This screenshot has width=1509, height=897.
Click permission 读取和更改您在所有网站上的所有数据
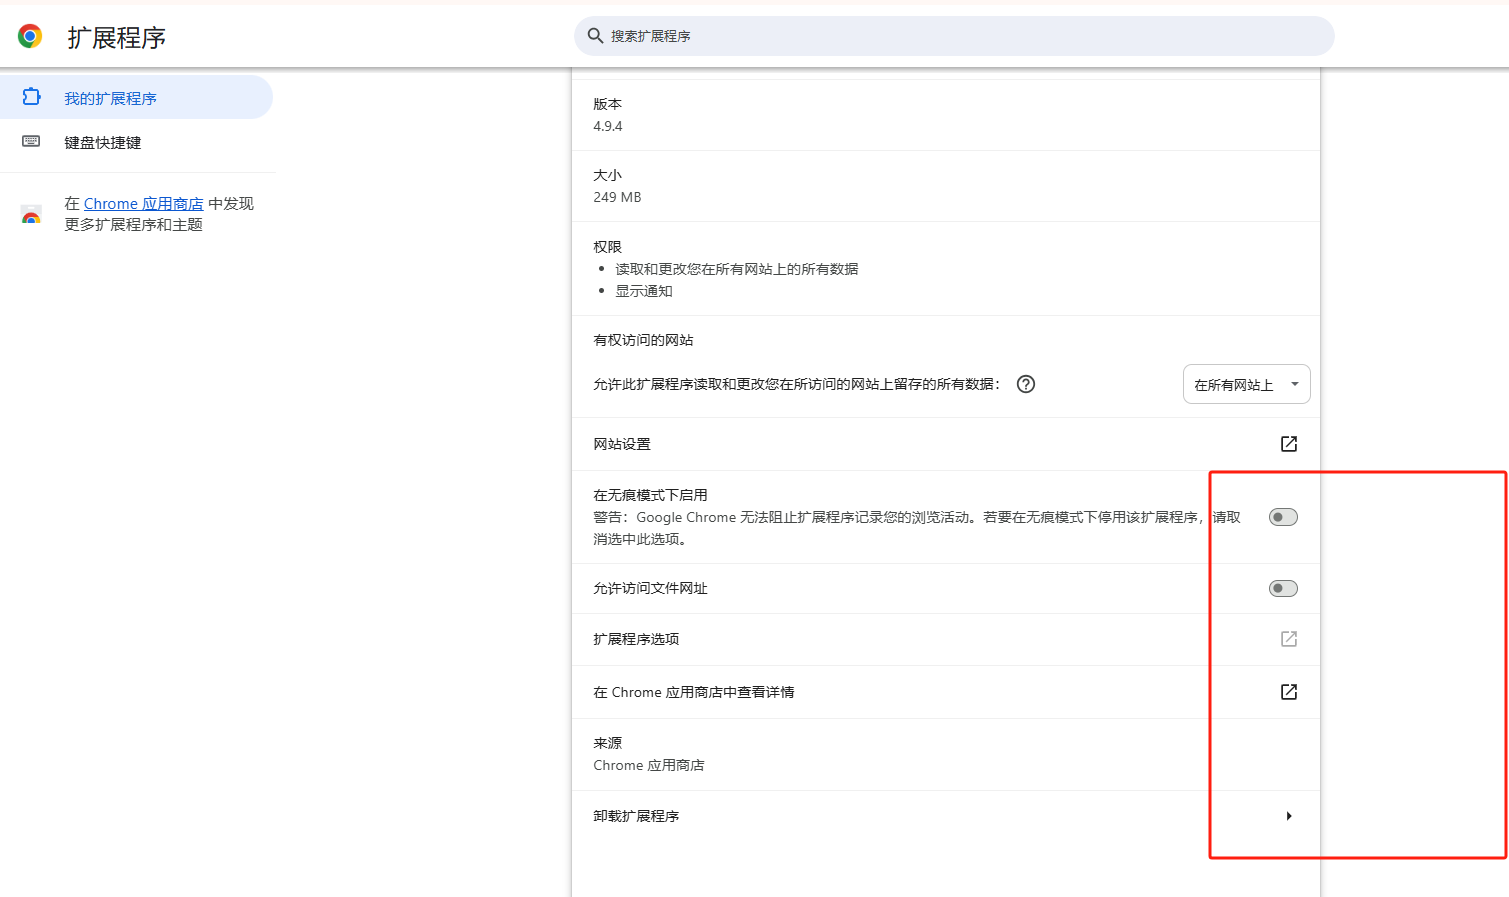[736, 269]
